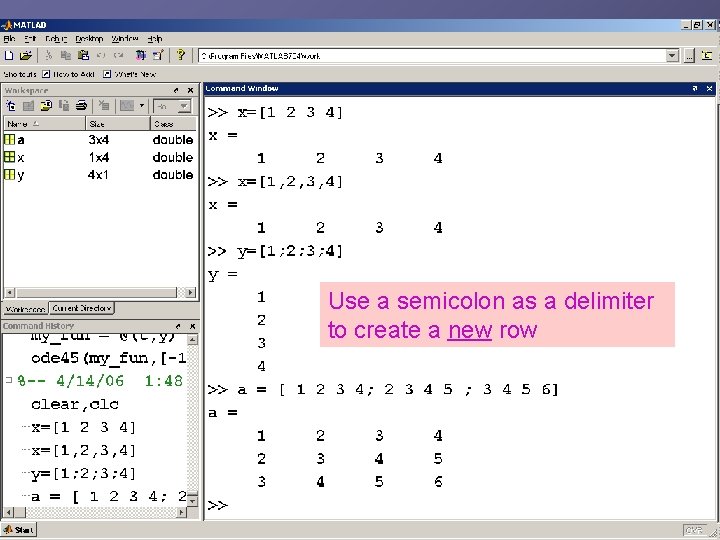Click the current directory path field
Viewport: 720px width, 540px height.
(x=433, y=56)
